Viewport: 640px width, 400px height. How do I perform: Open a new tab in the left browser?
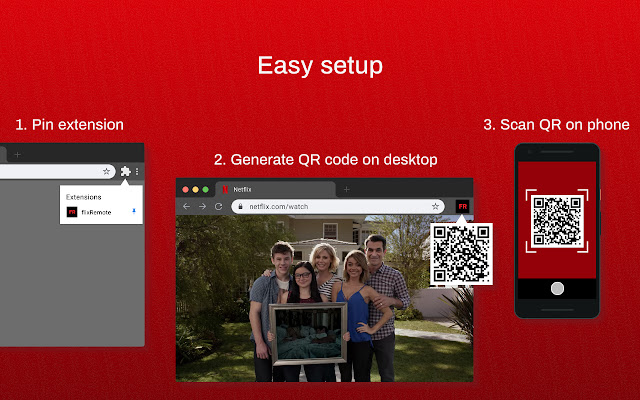17,154
